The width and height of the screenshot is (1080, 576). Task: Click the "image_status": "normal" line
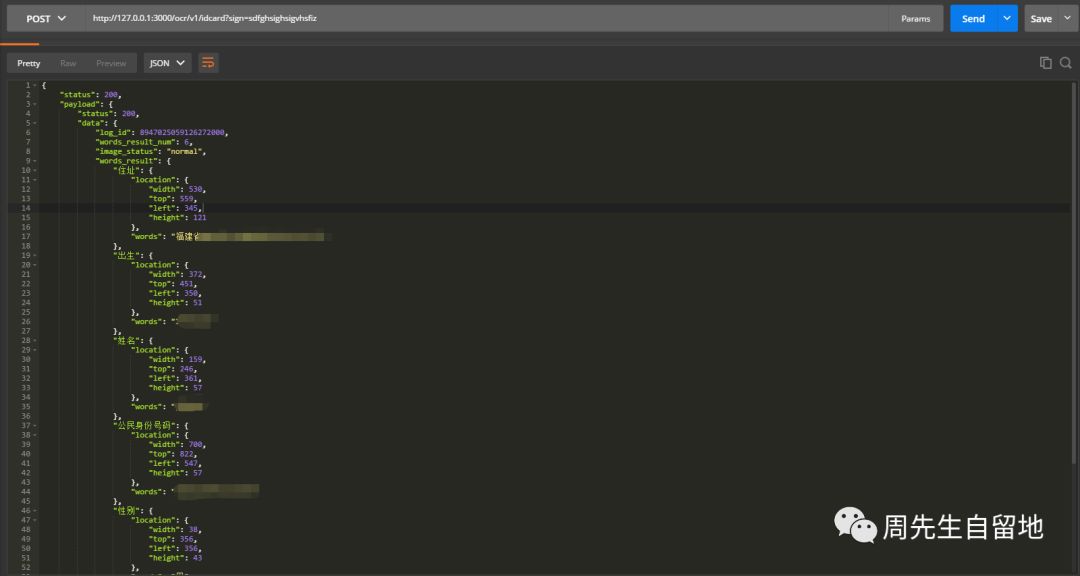(151, 152)
